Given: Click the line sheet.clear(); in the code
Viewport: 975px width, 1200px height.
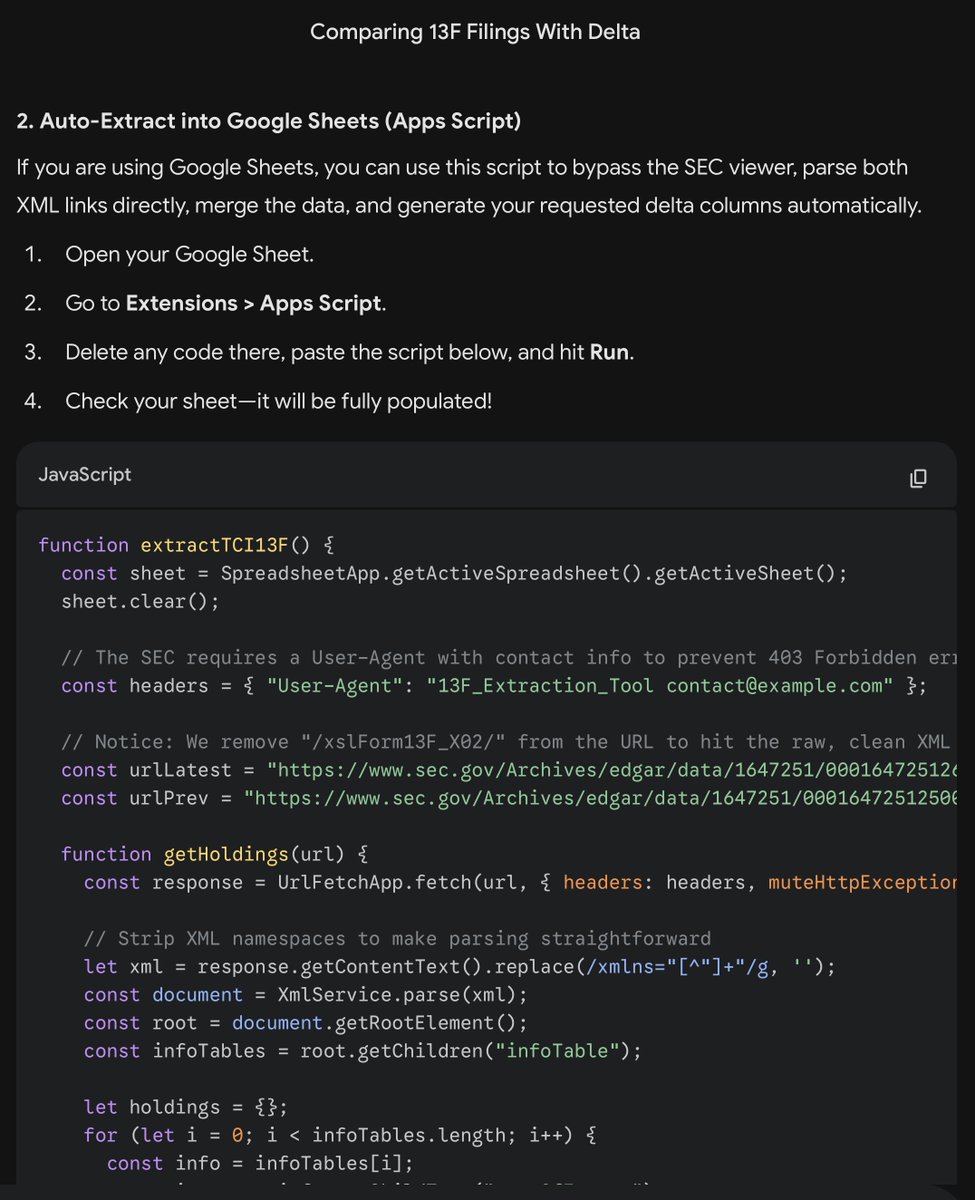Looking at the screenshot, I should pyautogui.click(x=140, y=602).
